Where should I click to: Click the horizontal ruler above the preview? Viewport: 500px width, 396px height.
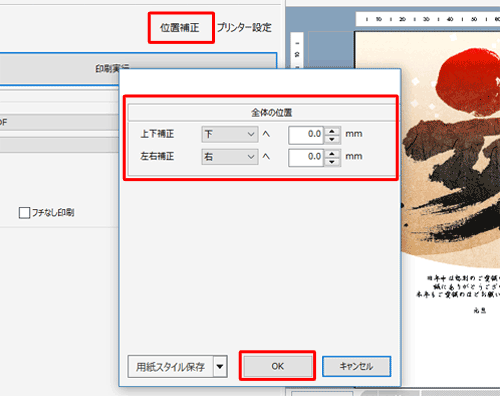tap(428, 19)
